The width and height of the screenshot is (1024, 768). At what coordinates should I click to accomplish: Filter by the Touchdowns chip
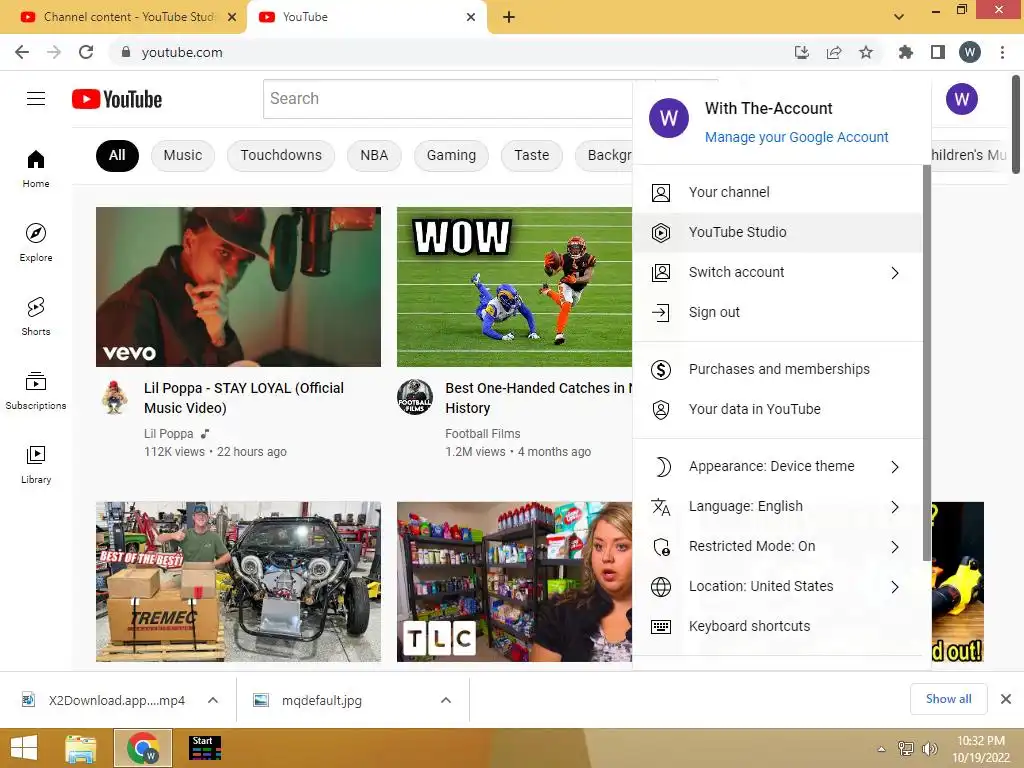pyautogui.click(x=281, y=155)
